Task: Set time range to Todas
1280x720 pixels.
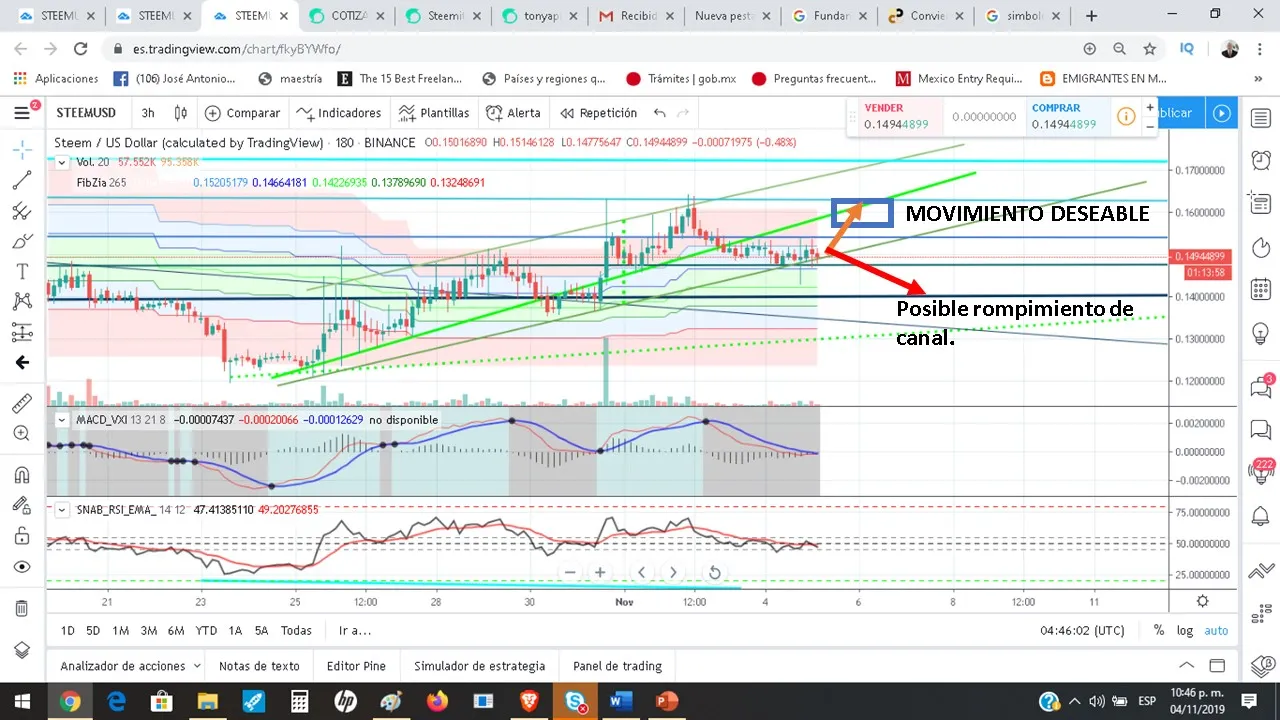Action: point(296,631)
